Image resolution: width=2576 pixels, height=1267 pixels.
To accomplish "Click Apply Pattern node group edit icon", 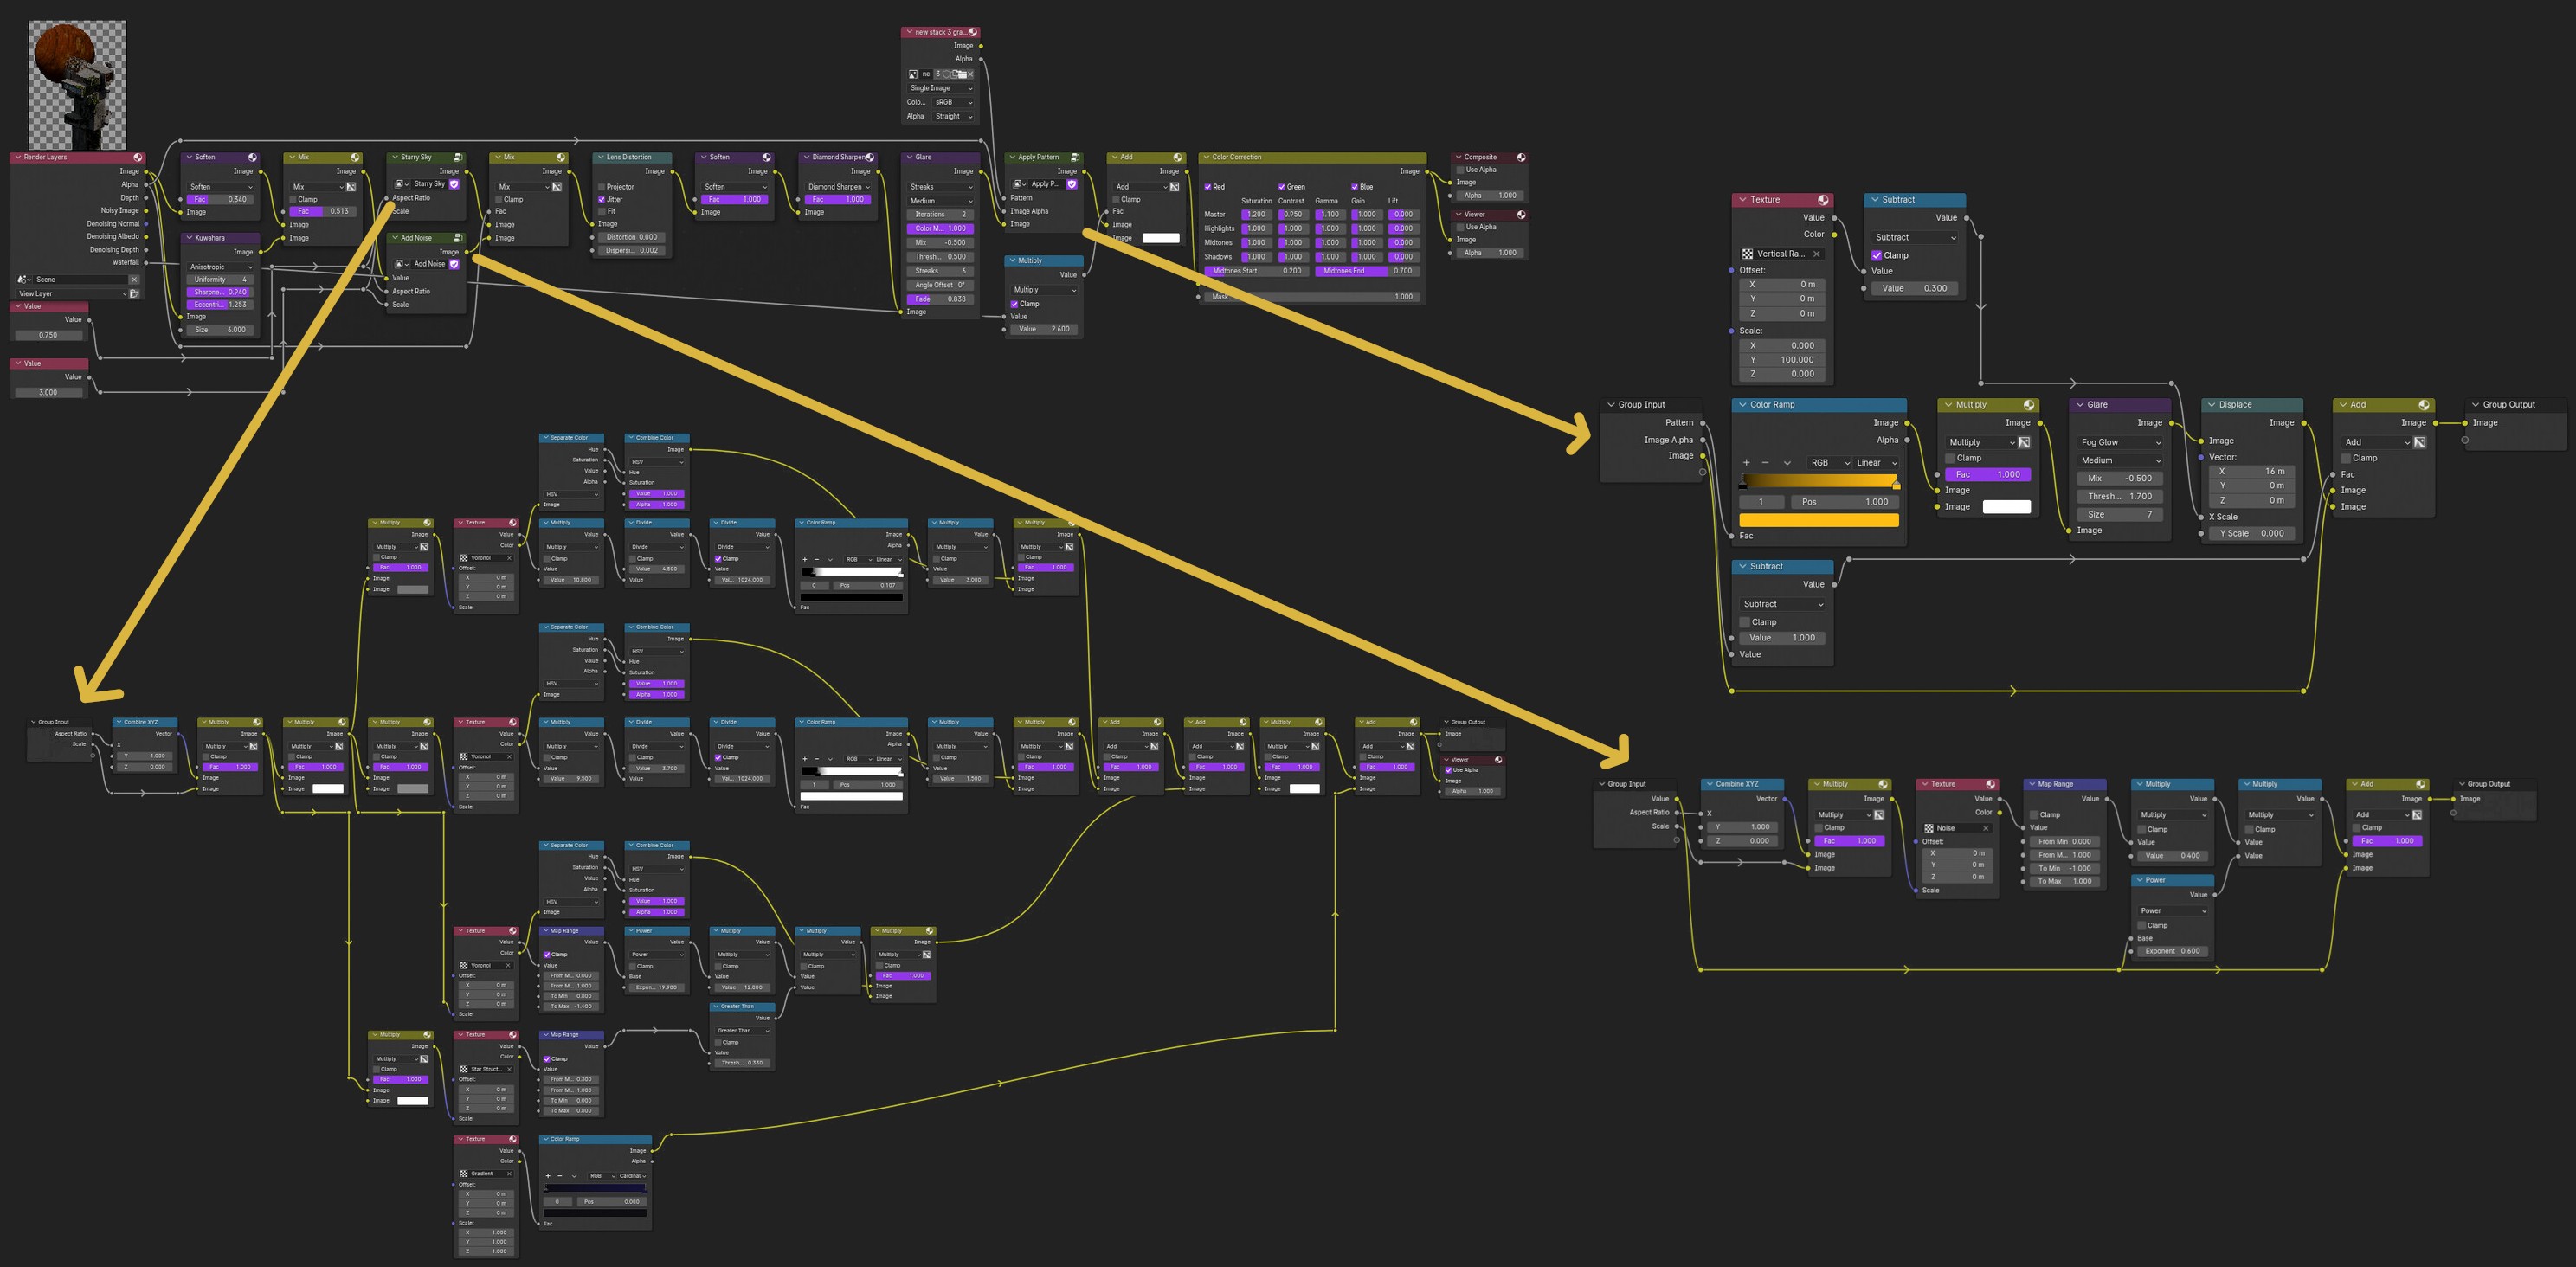I will pyautogui.click(x=1075, y=157).
